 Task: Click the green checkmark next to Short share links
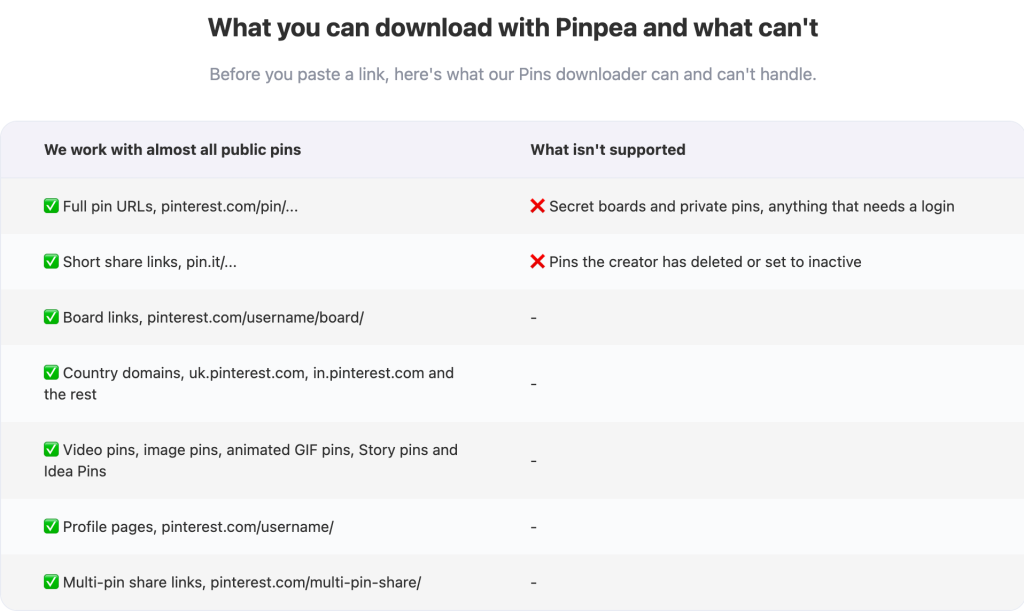tap(51, 262)
